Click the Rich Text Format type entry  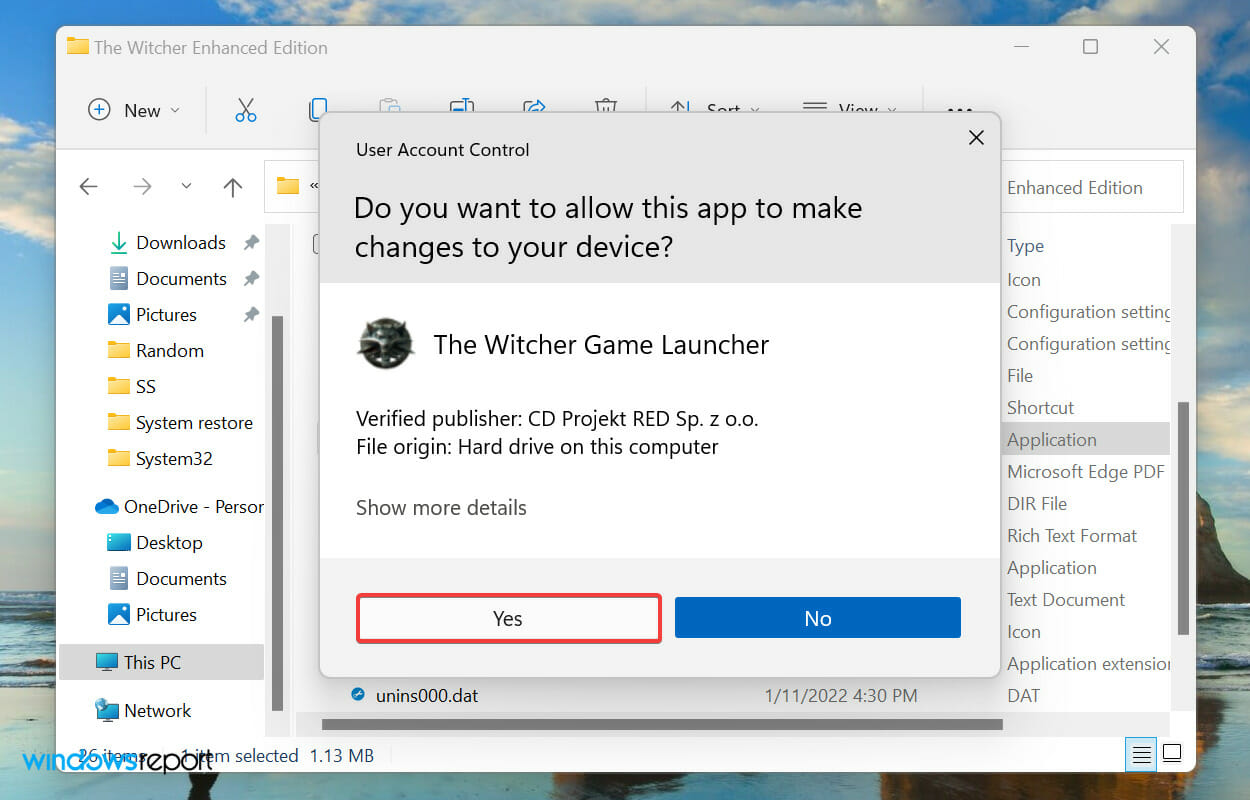coord(1071,536)
